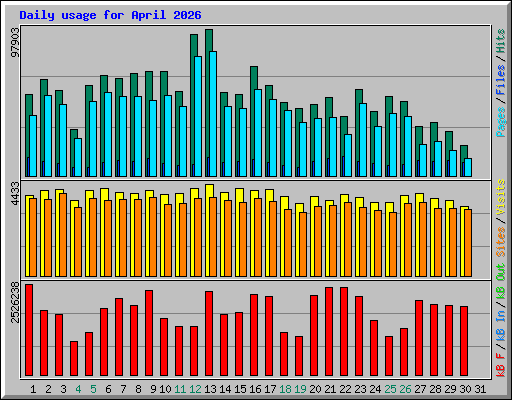Click the blue 'Files' legend label
512x400 pixels.
coord(501,80)
